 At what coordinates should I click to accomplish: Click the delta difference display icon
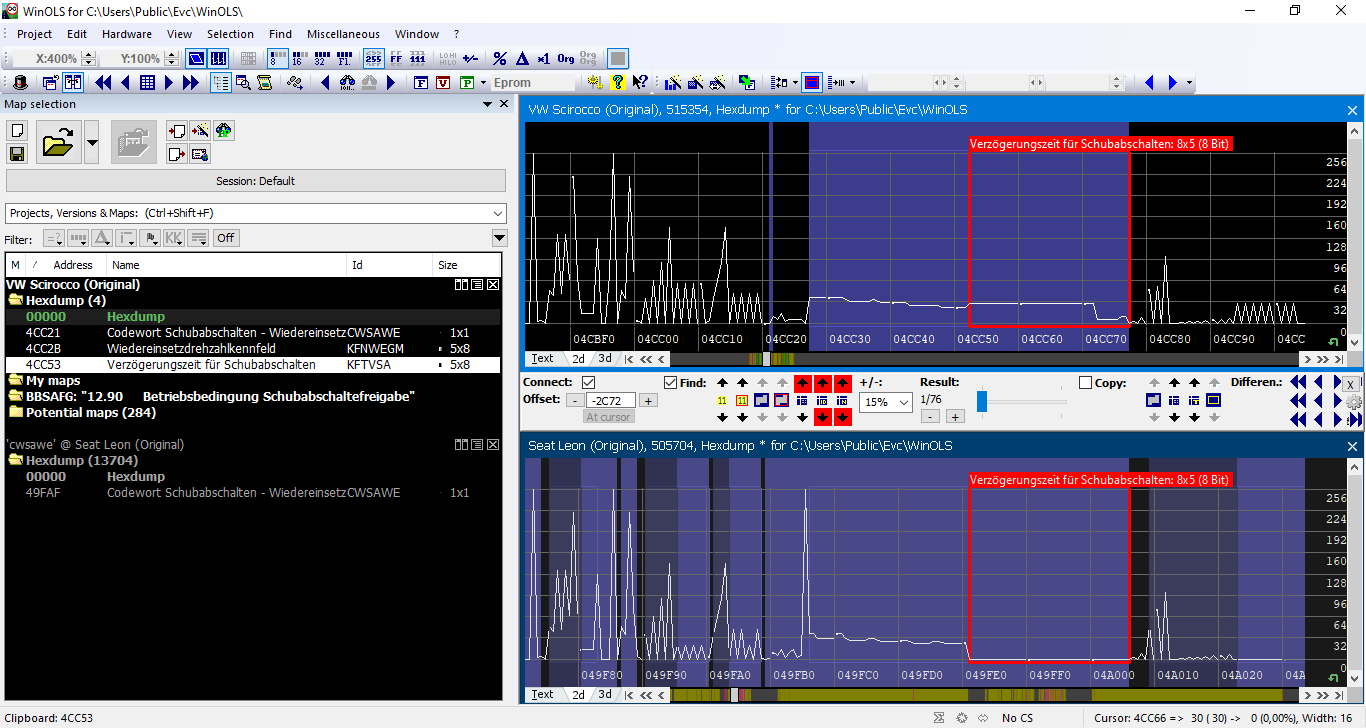click(x=522, y=58)
